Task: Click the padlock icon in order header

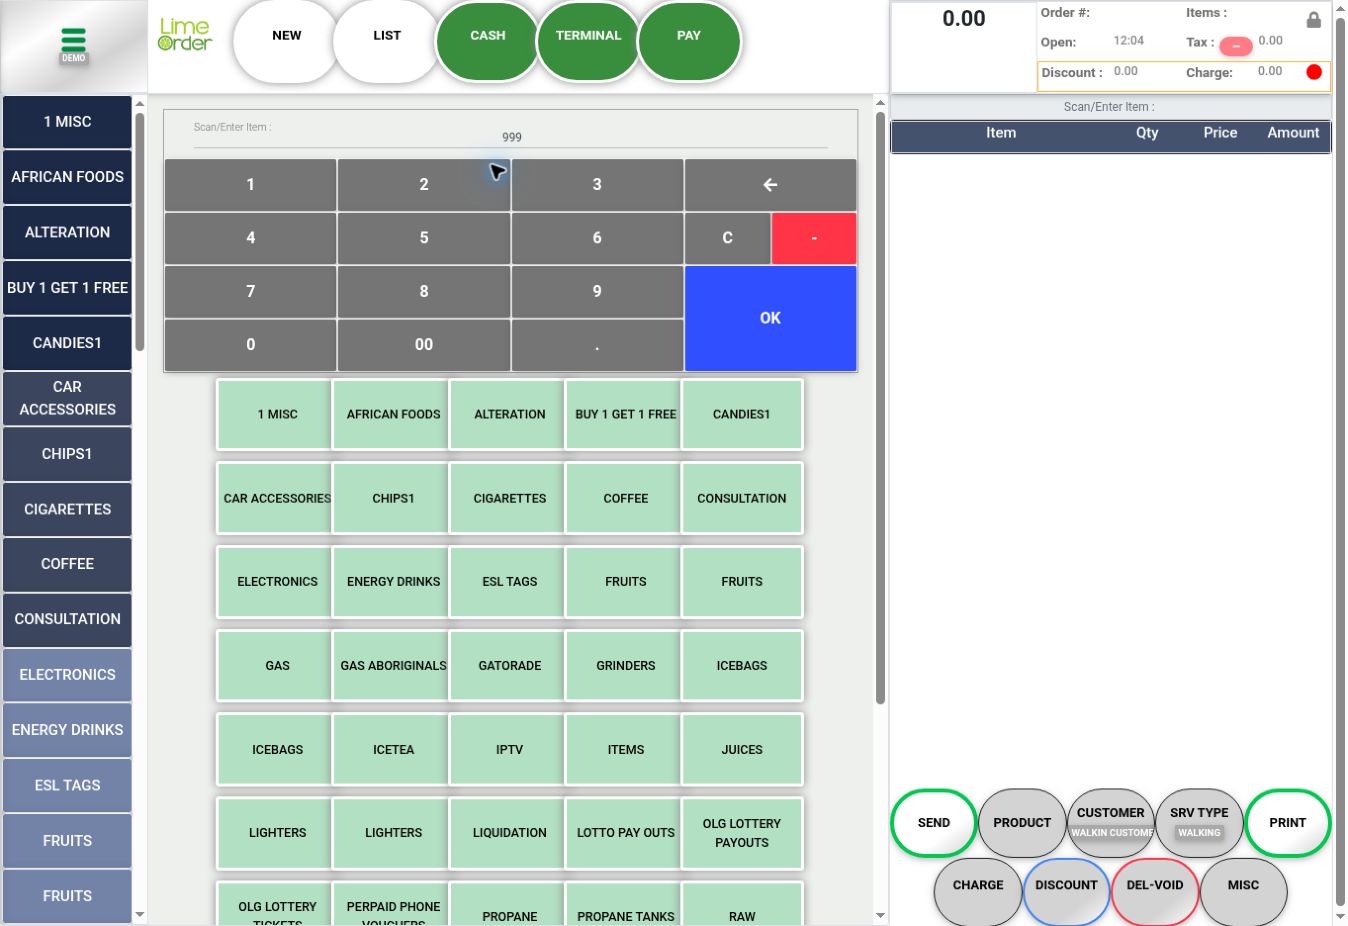Action: [x=1313, y=19]
